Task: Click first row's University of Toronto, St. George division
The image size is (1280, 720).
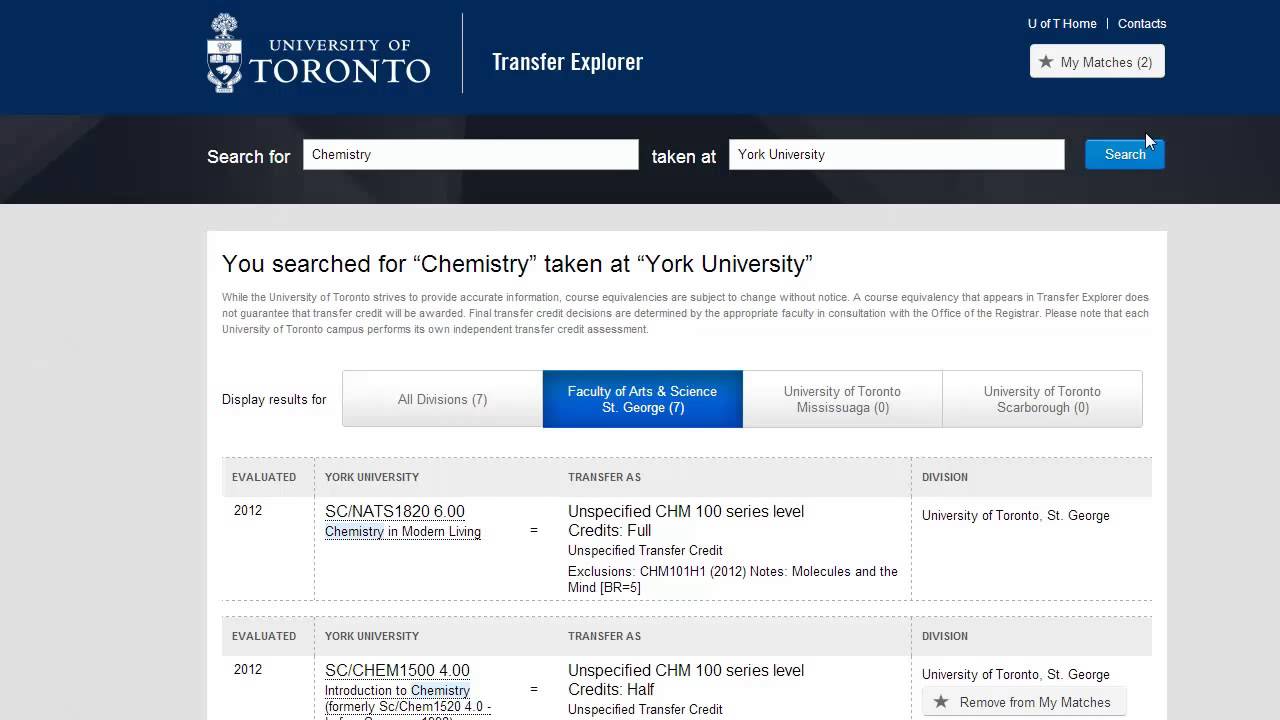Action: coord(1016,516)
